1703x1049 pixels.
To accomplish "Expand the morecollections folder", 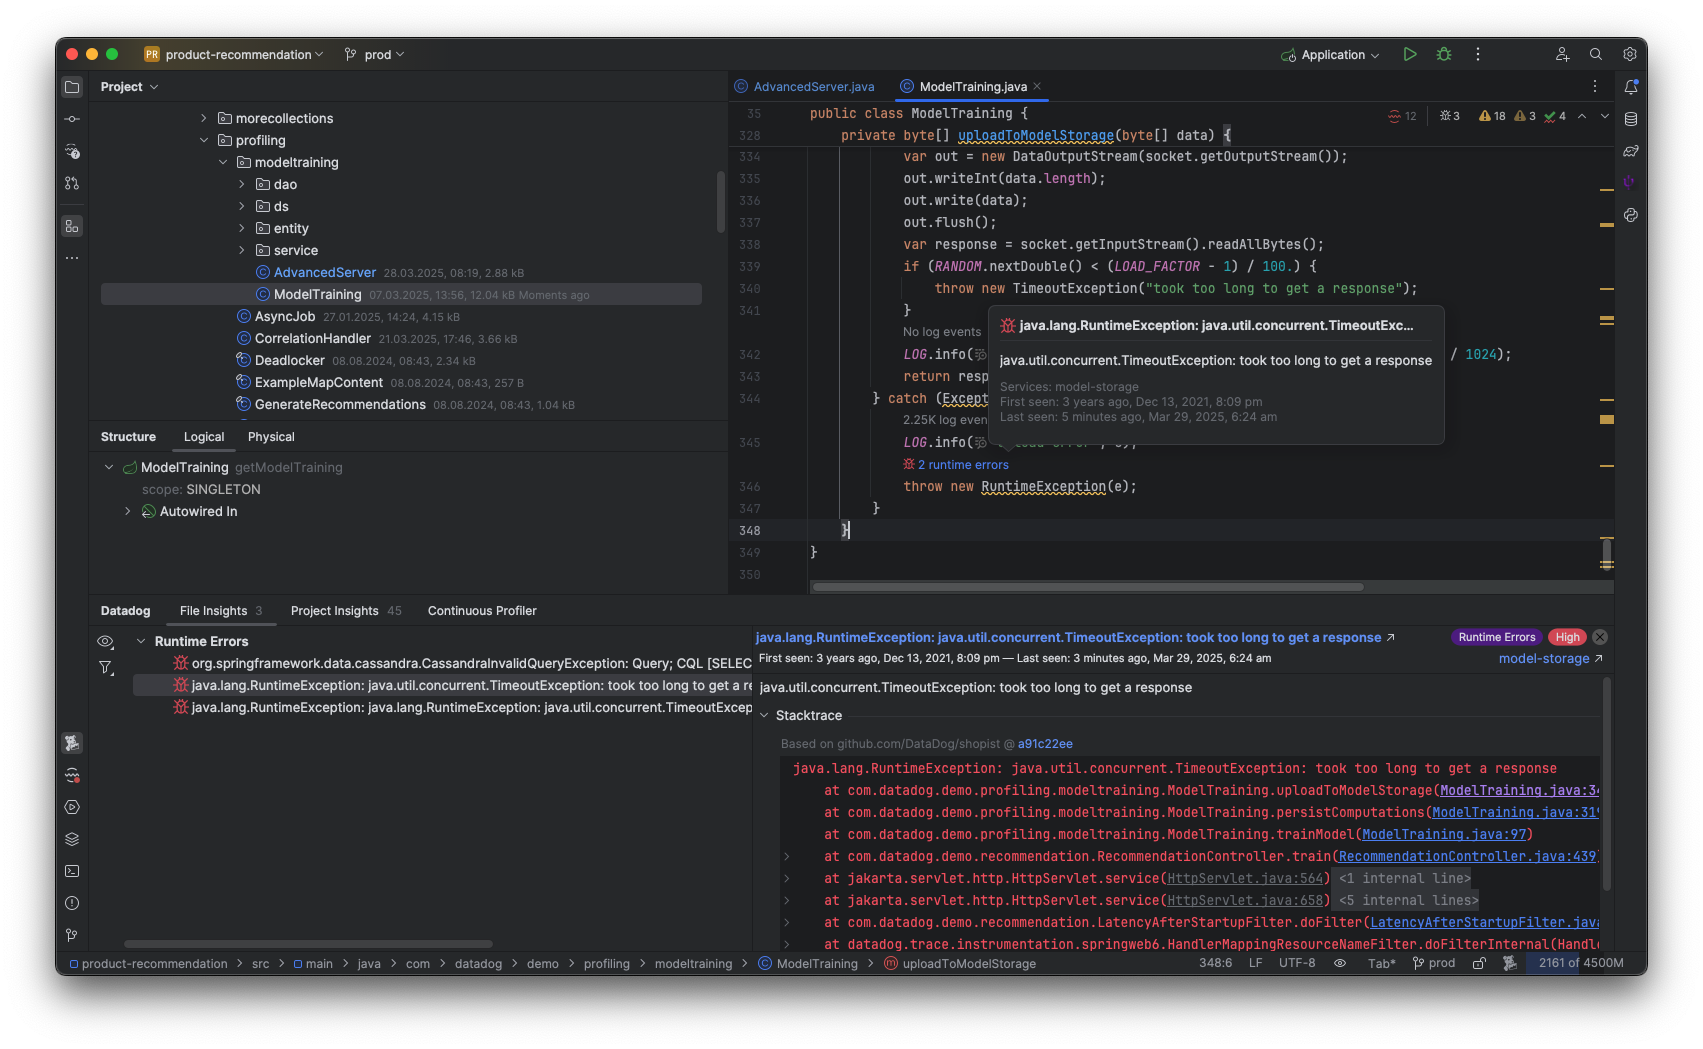I will coord(204,118).
